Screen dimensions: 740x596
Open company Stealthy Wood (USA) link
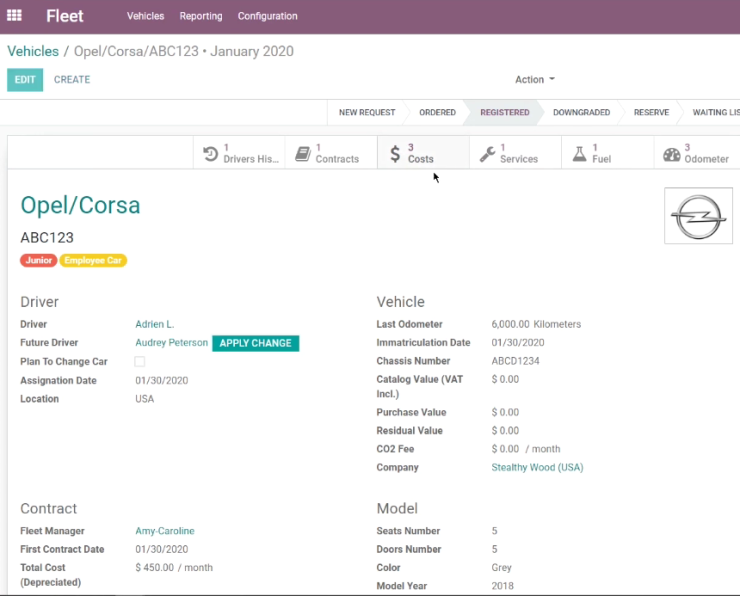[537, 467]
